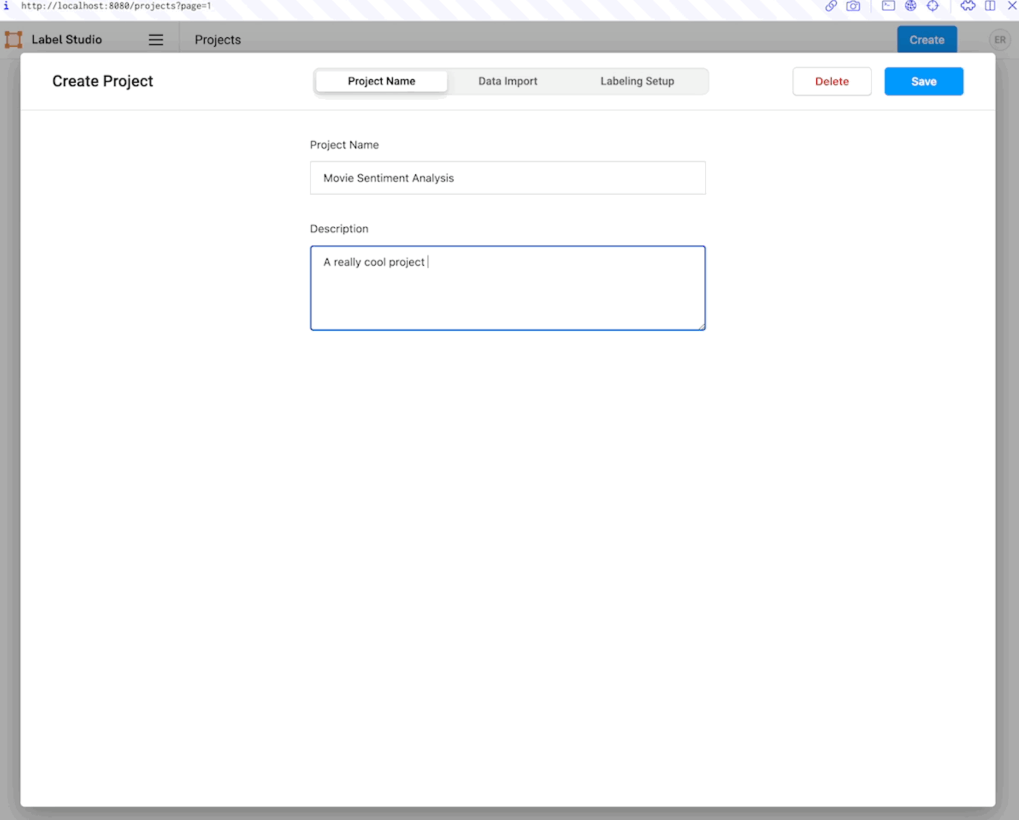
Task: Switch to the Data Import tab
Action: point(507,81)
